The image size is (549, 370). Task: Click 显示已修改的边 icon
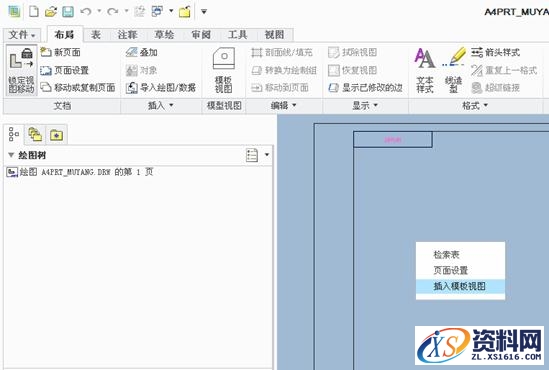(x=334, y=88)
